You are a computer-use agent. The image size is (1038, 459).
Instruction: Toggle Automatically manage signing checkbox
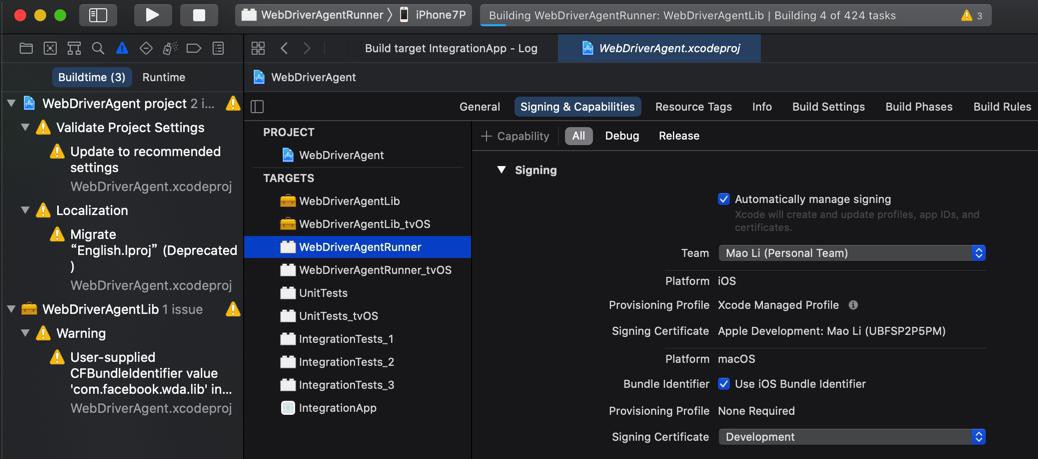pyautogui.click(x=724, y=199)
